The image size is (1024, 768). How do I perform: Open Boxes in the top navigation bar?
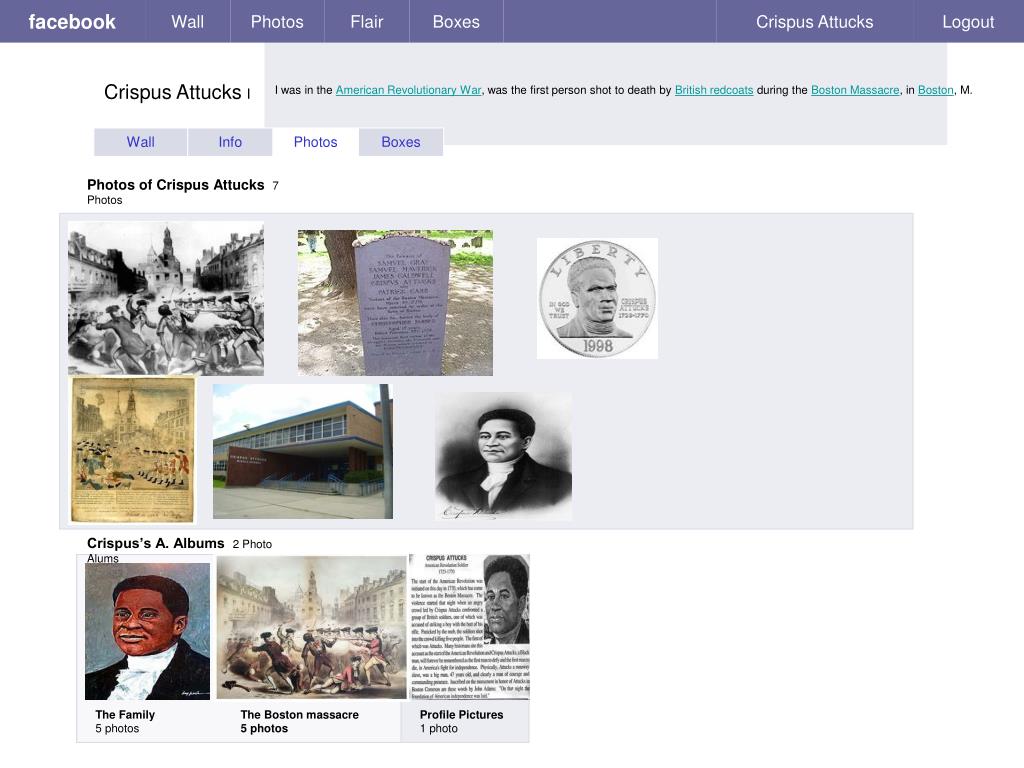point(456,22)
